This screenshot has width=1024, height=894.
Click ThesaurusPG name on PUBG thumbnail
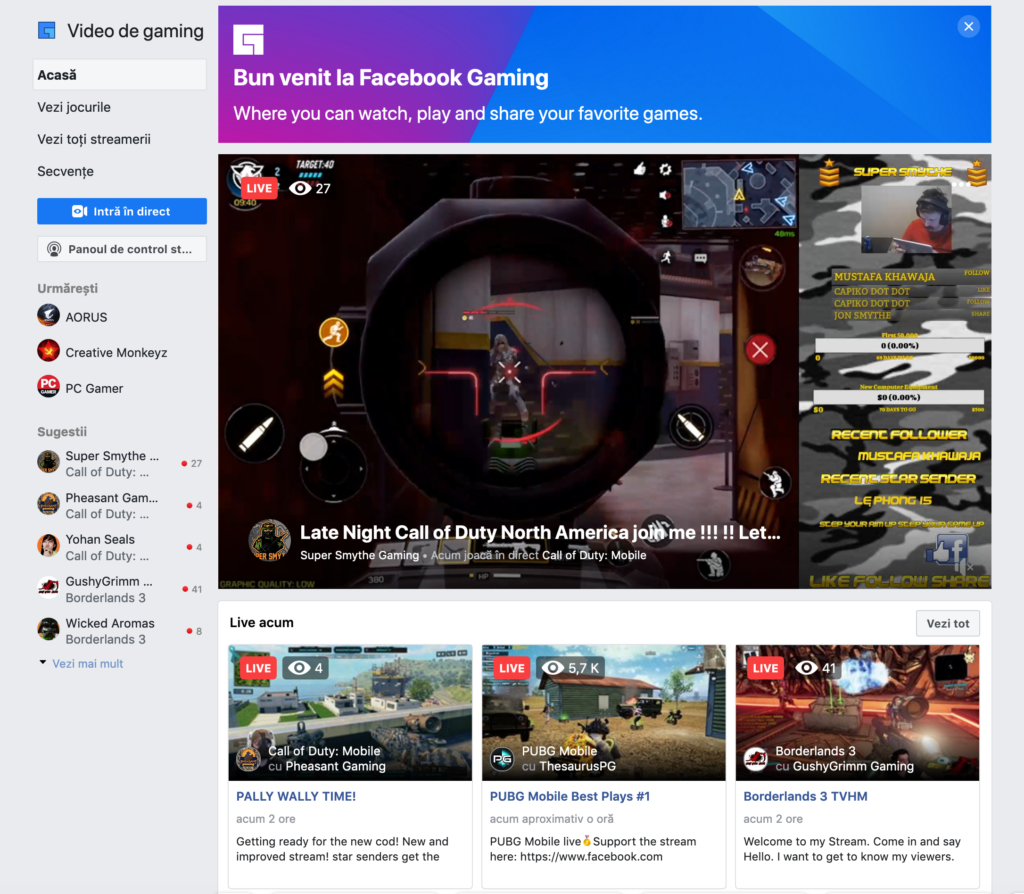[x=578, y=766]
